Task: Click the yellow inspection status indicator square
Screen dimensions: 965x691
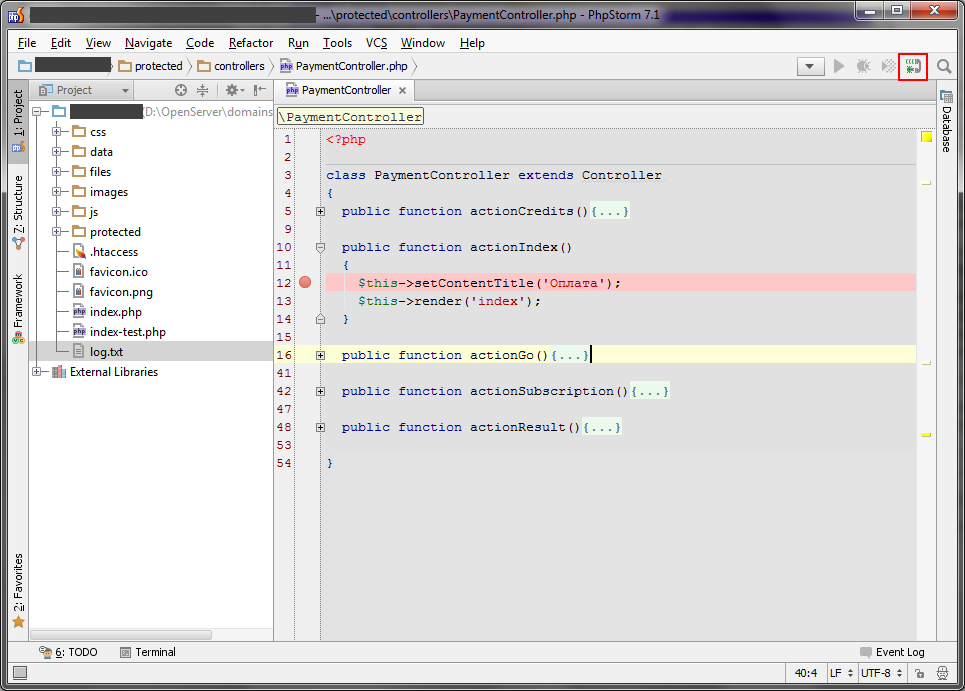Action: click(926, 137)
